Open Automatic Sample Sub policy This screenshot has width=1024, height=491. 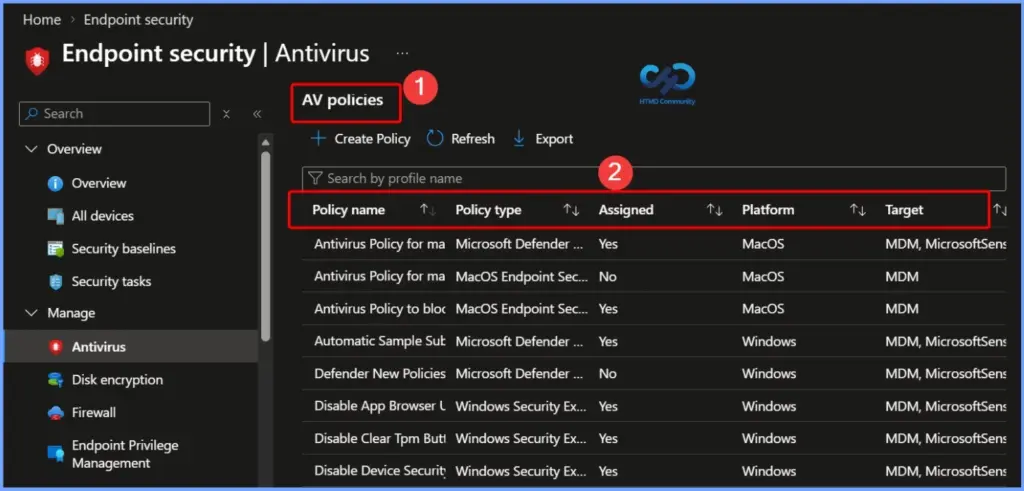coord(379,341)
